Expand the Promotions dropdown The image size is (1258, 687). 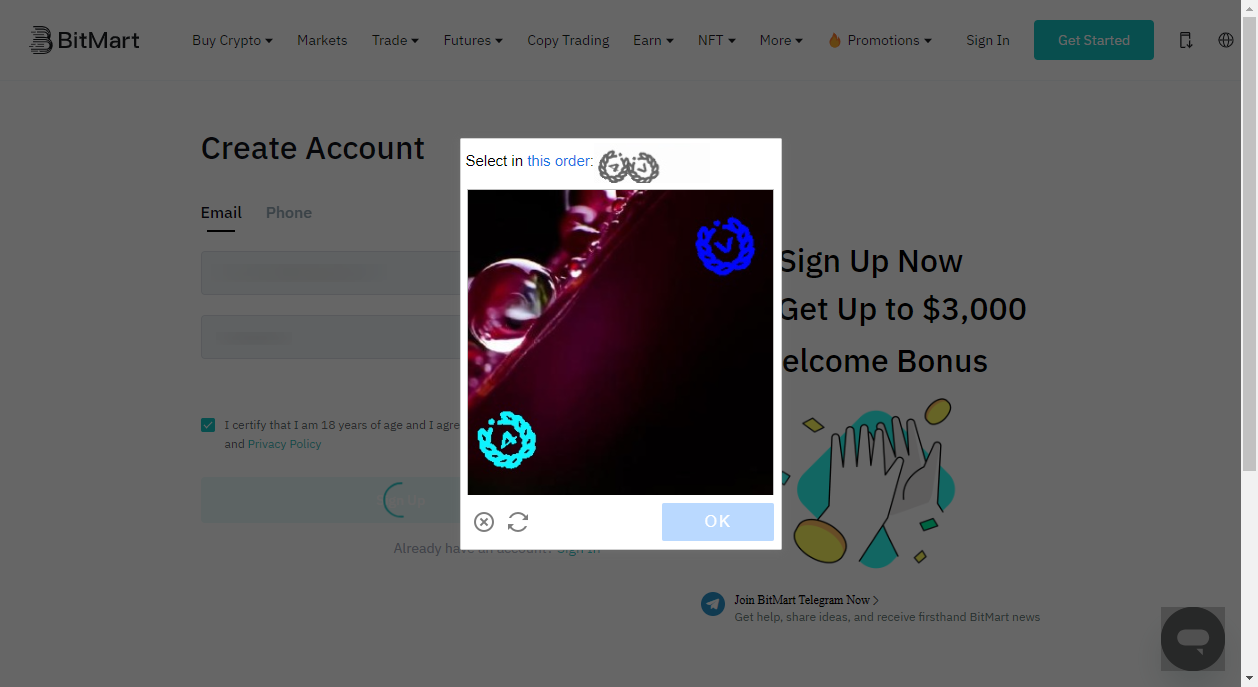(x=880, y=40)
